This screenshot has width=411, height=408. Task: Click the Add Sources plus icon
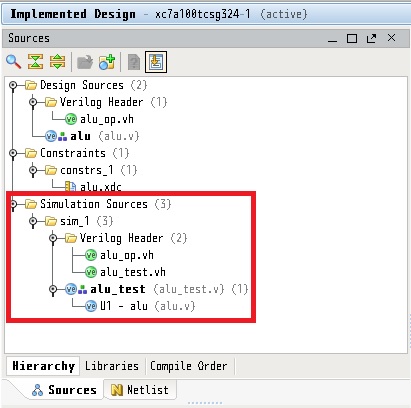[x=107, y=62]
